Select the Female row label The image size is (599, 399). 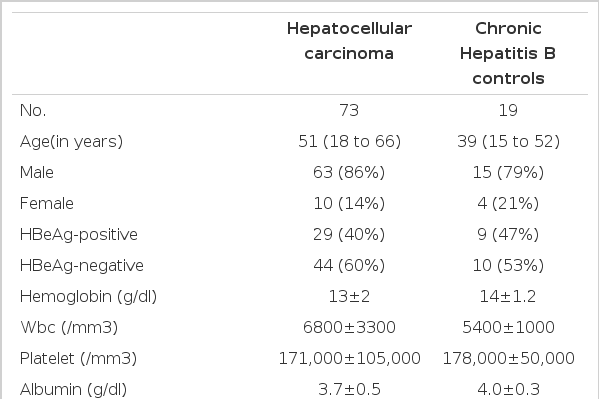coord(47,203)
